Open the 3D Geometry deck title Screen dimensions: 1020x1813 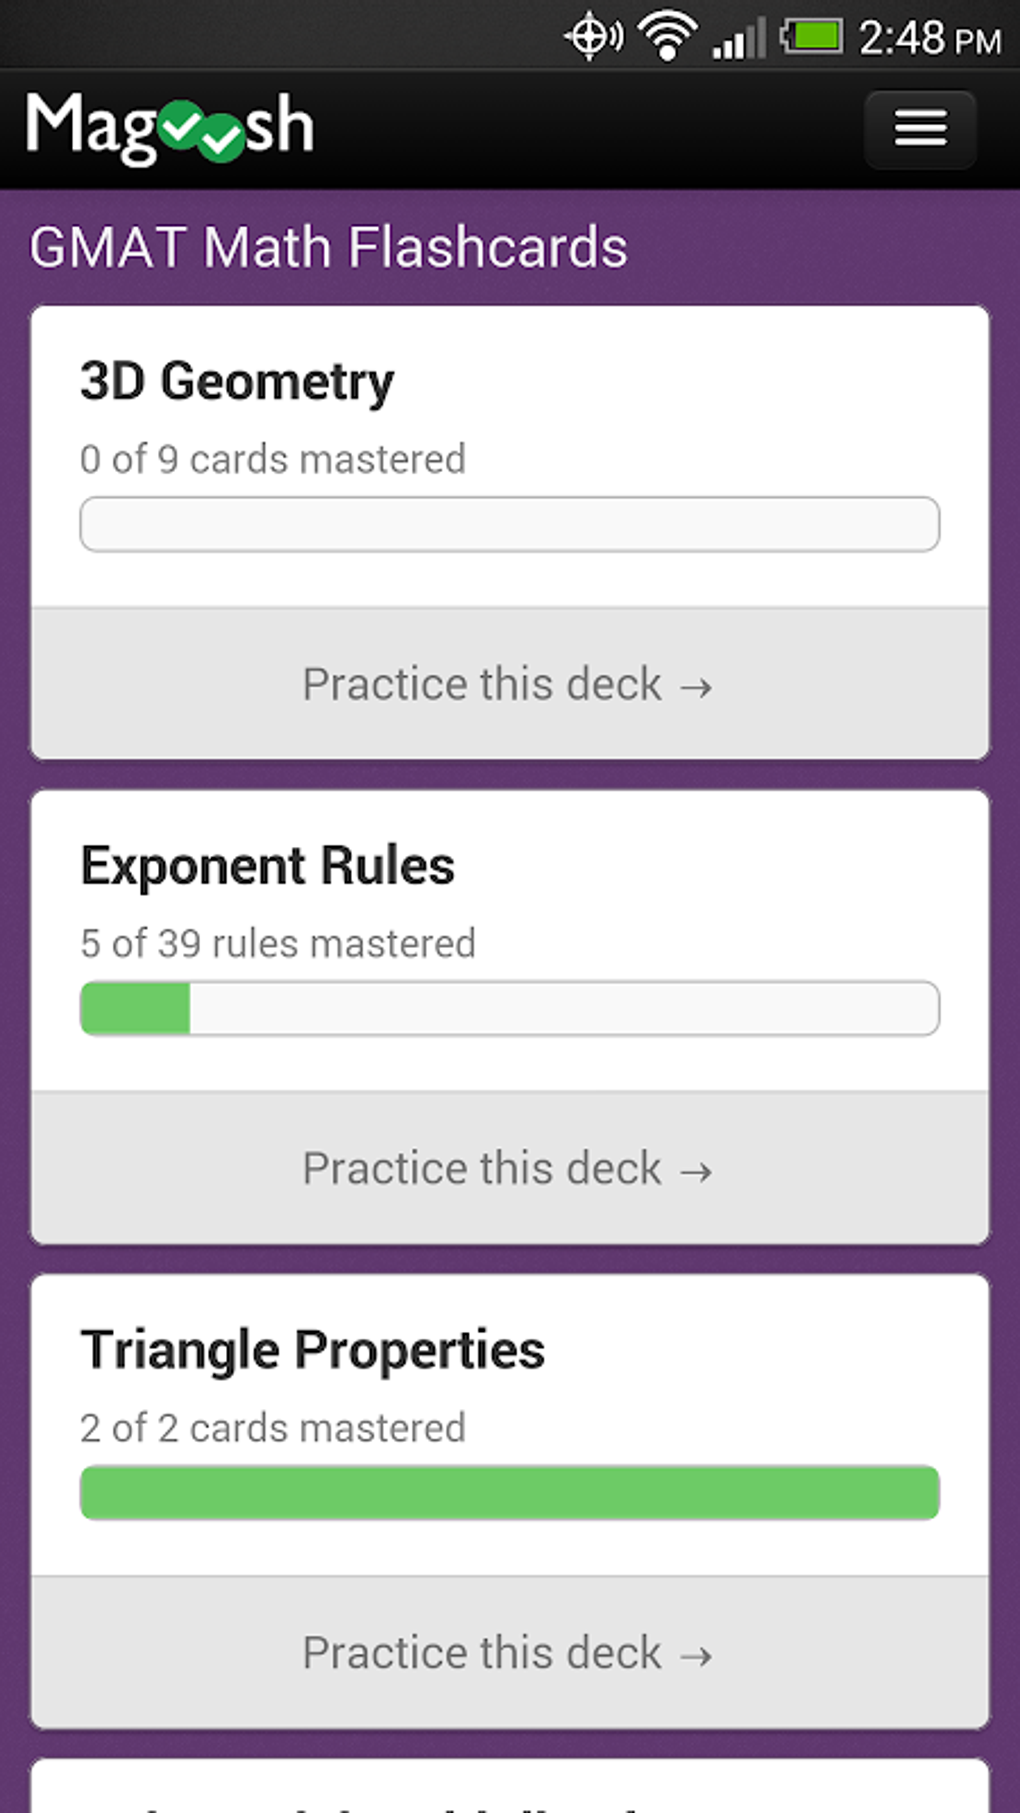pyautogui.click(x=237, y=382)
